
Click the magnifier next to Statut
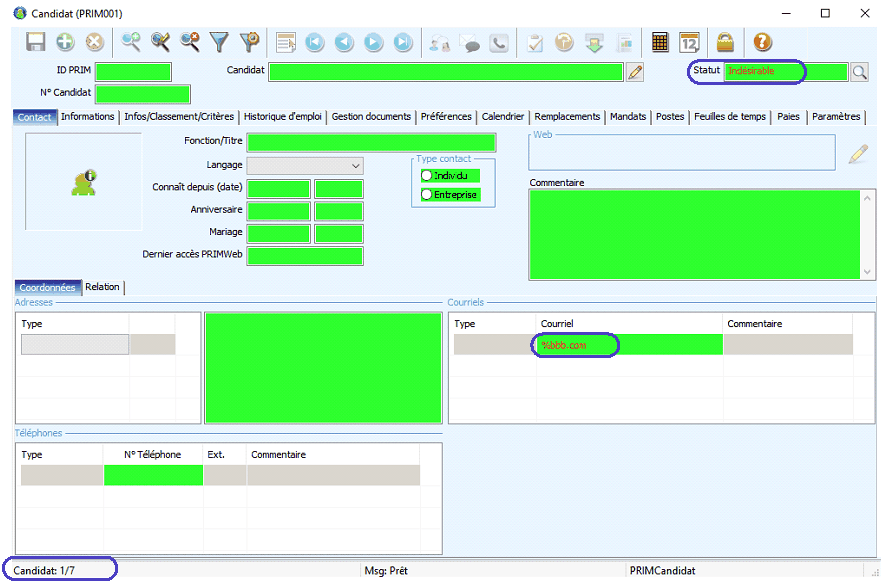(x=860, y=72)
